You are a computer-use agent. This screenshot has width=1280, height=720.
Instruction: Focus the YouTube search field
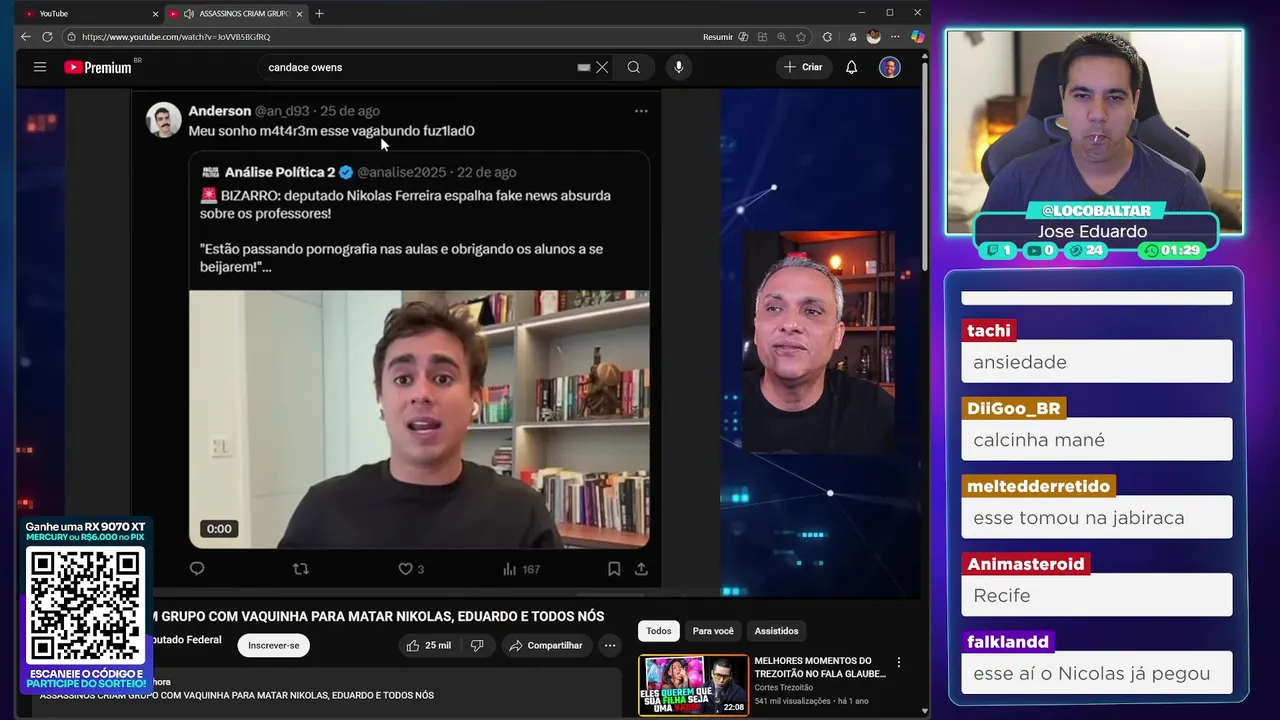tap(420, 67)
